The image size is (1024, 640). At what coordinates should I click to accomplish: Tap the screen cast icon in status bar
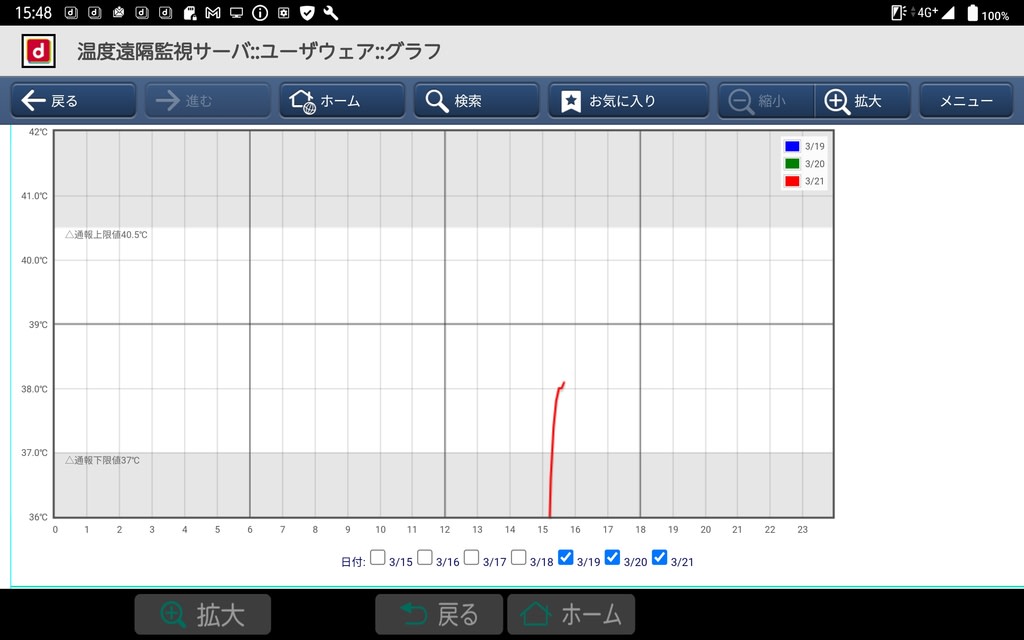[x=236, y=12]
